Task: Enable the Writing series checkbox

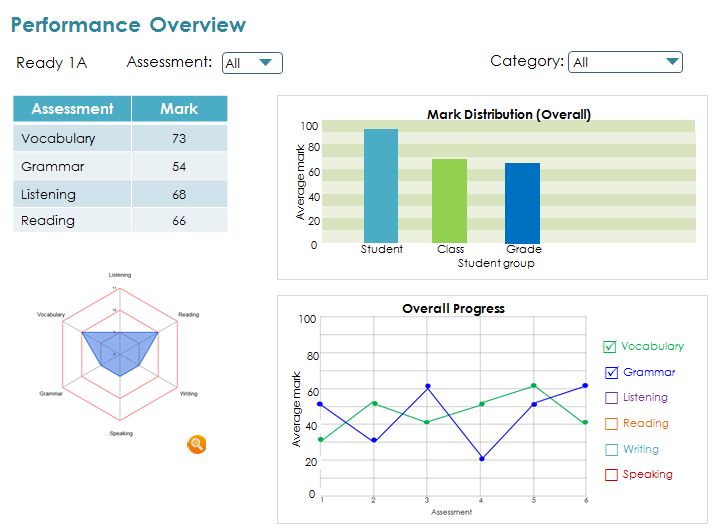Action: tap(611, 449)
